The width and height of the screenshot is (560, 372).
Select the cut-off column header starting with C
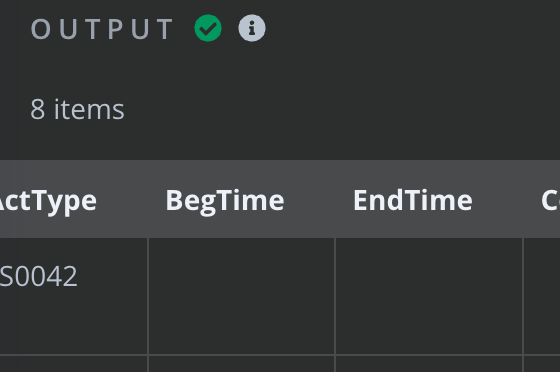coord(550,200)
